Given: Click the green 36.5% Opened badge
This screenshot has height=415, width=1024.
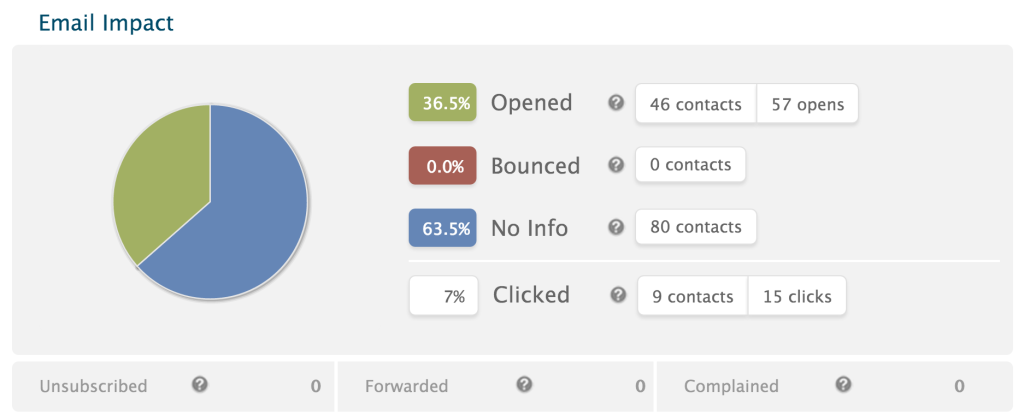Looking at the screenshot, I should point(443,103).
